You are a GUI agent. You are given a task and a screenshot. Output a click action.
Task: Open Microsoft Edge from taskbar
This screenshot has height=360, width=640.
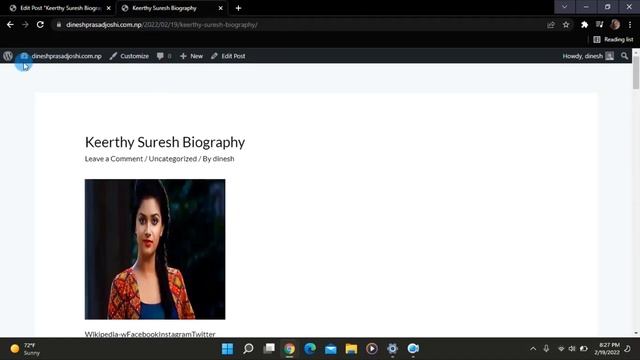(x=310, y=349)
